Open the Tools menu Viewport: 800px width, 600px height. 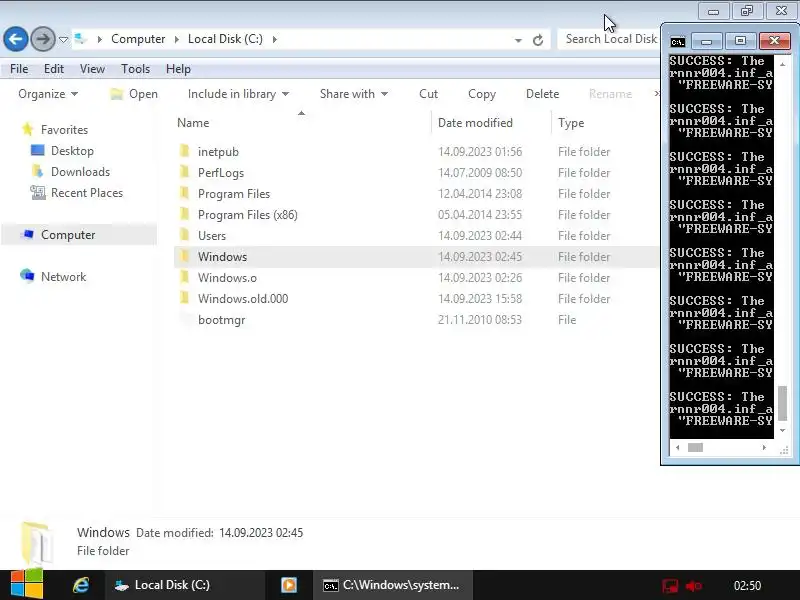[x=135, y=69]
